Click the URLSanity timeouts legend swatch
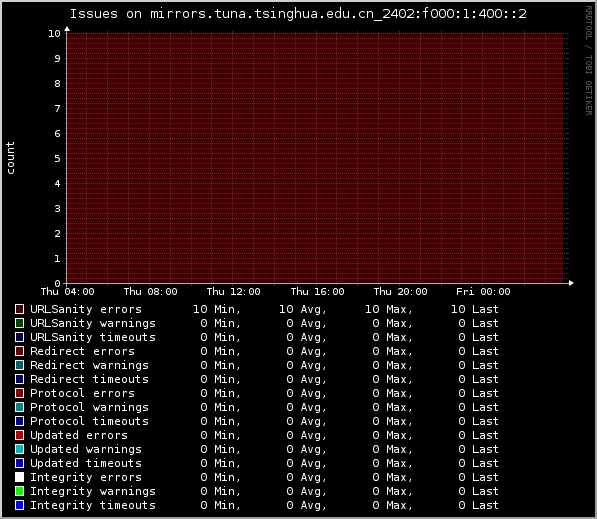Viewport: 597px width, 519px height. [x=19, y=337]
